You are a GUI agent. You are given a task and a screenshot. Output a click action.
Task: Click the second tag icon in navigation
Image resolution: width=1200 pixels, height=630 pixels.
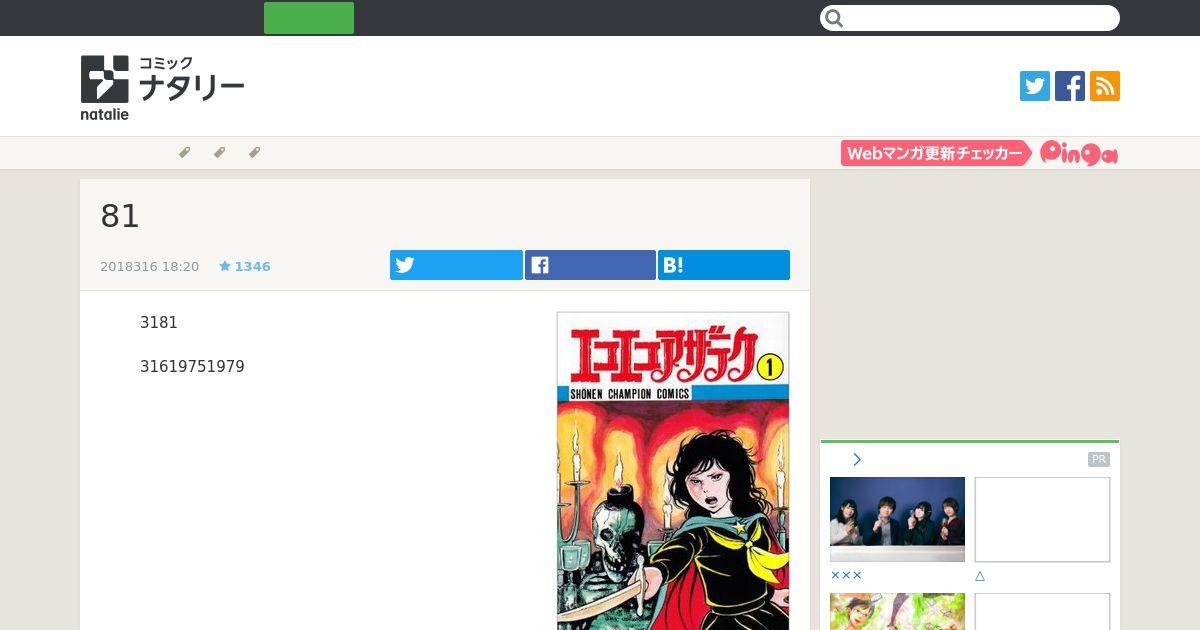pyautogui.click(x=219, y=153)
